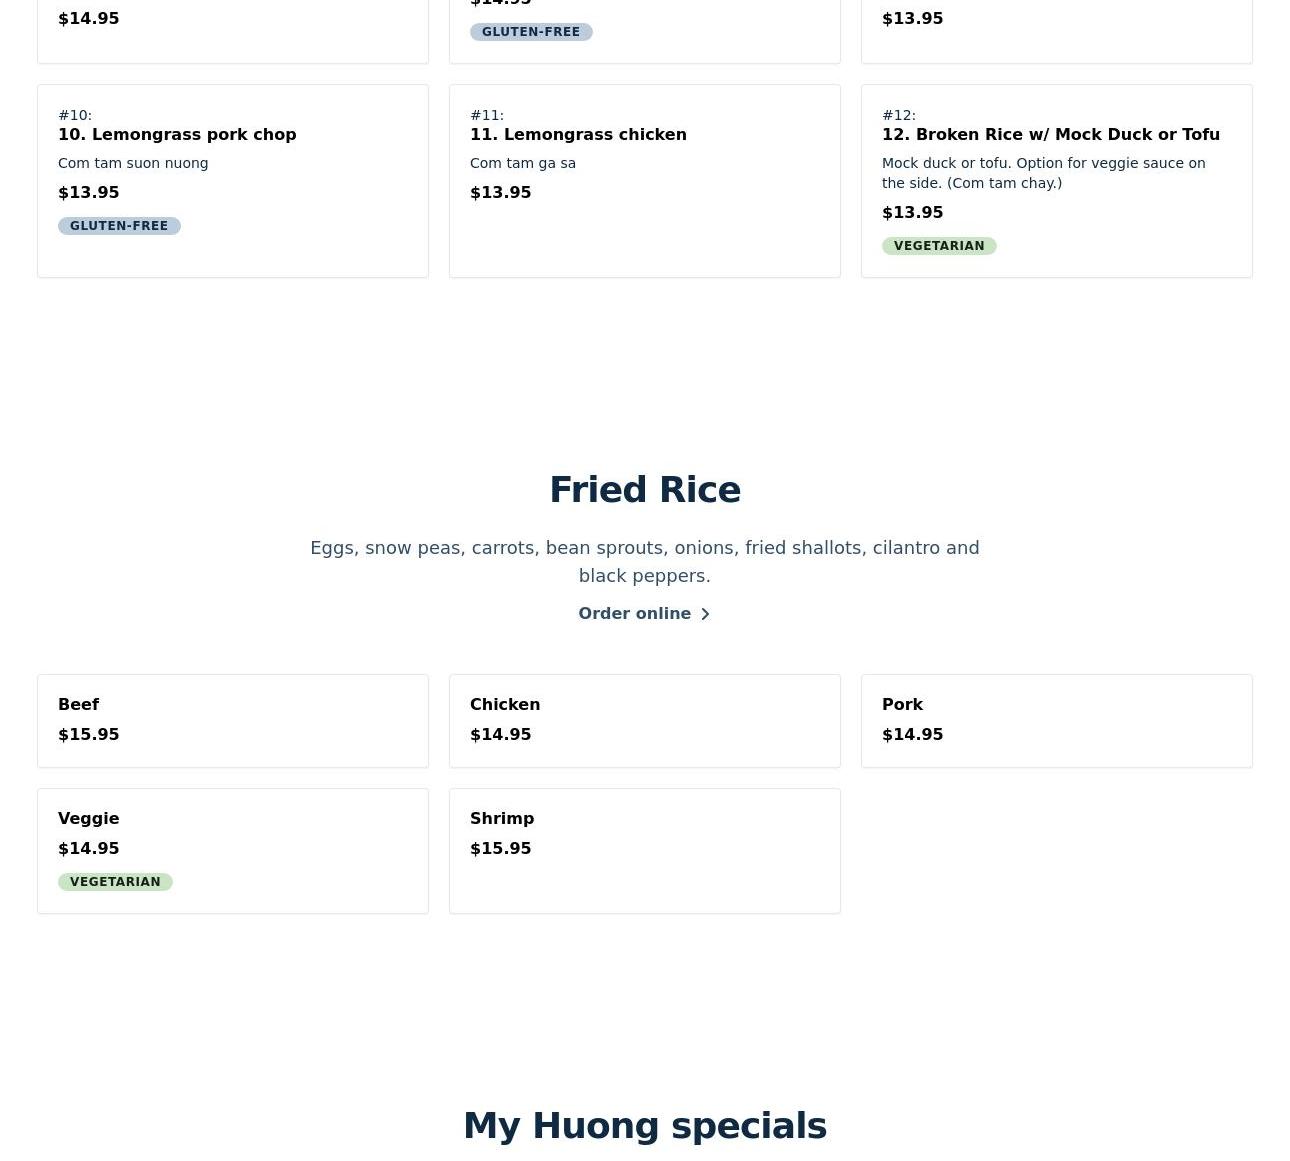Click the Vegetarian badge on Broken Rice
Screen dimensions: 1290x1161
939,246
